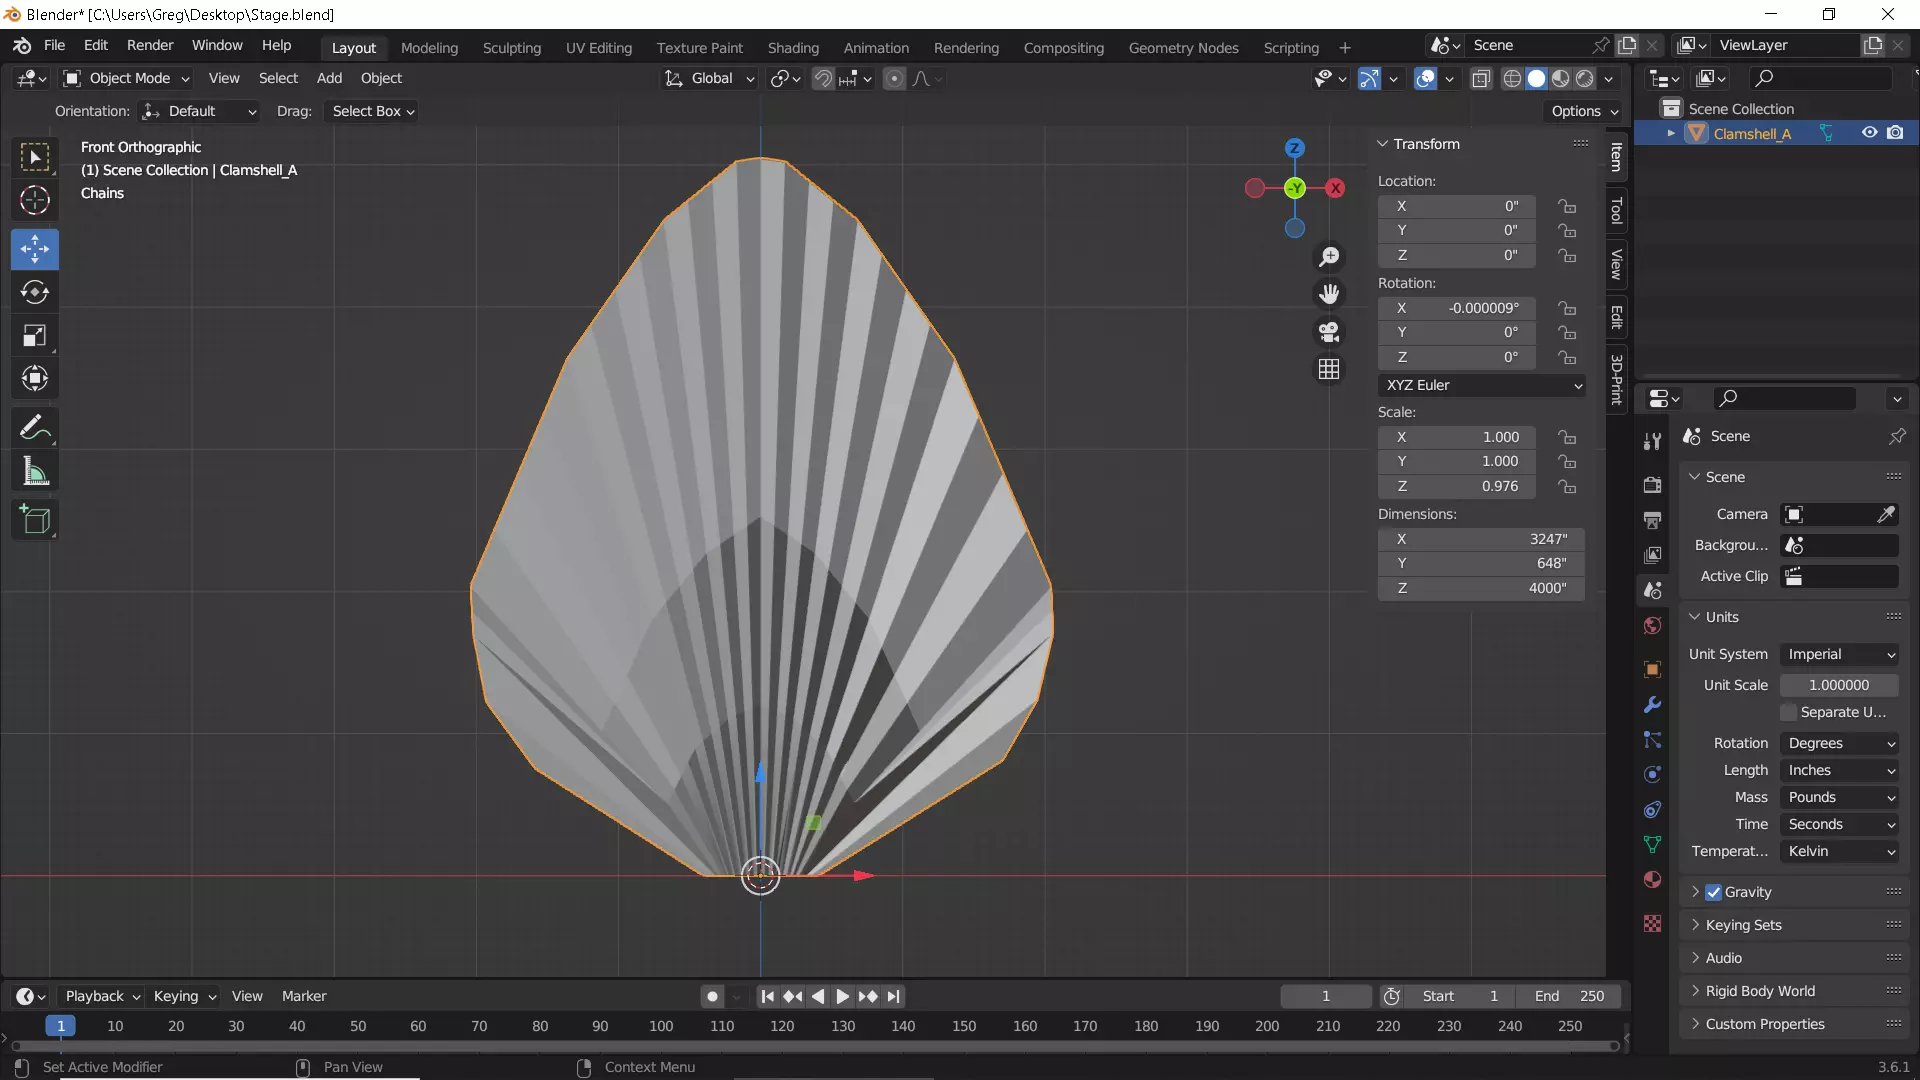Open the Modifier properties wrench tab
Viewport: 1920px width, 1080px height.
pyautogui.click(x=1652, y=705)
